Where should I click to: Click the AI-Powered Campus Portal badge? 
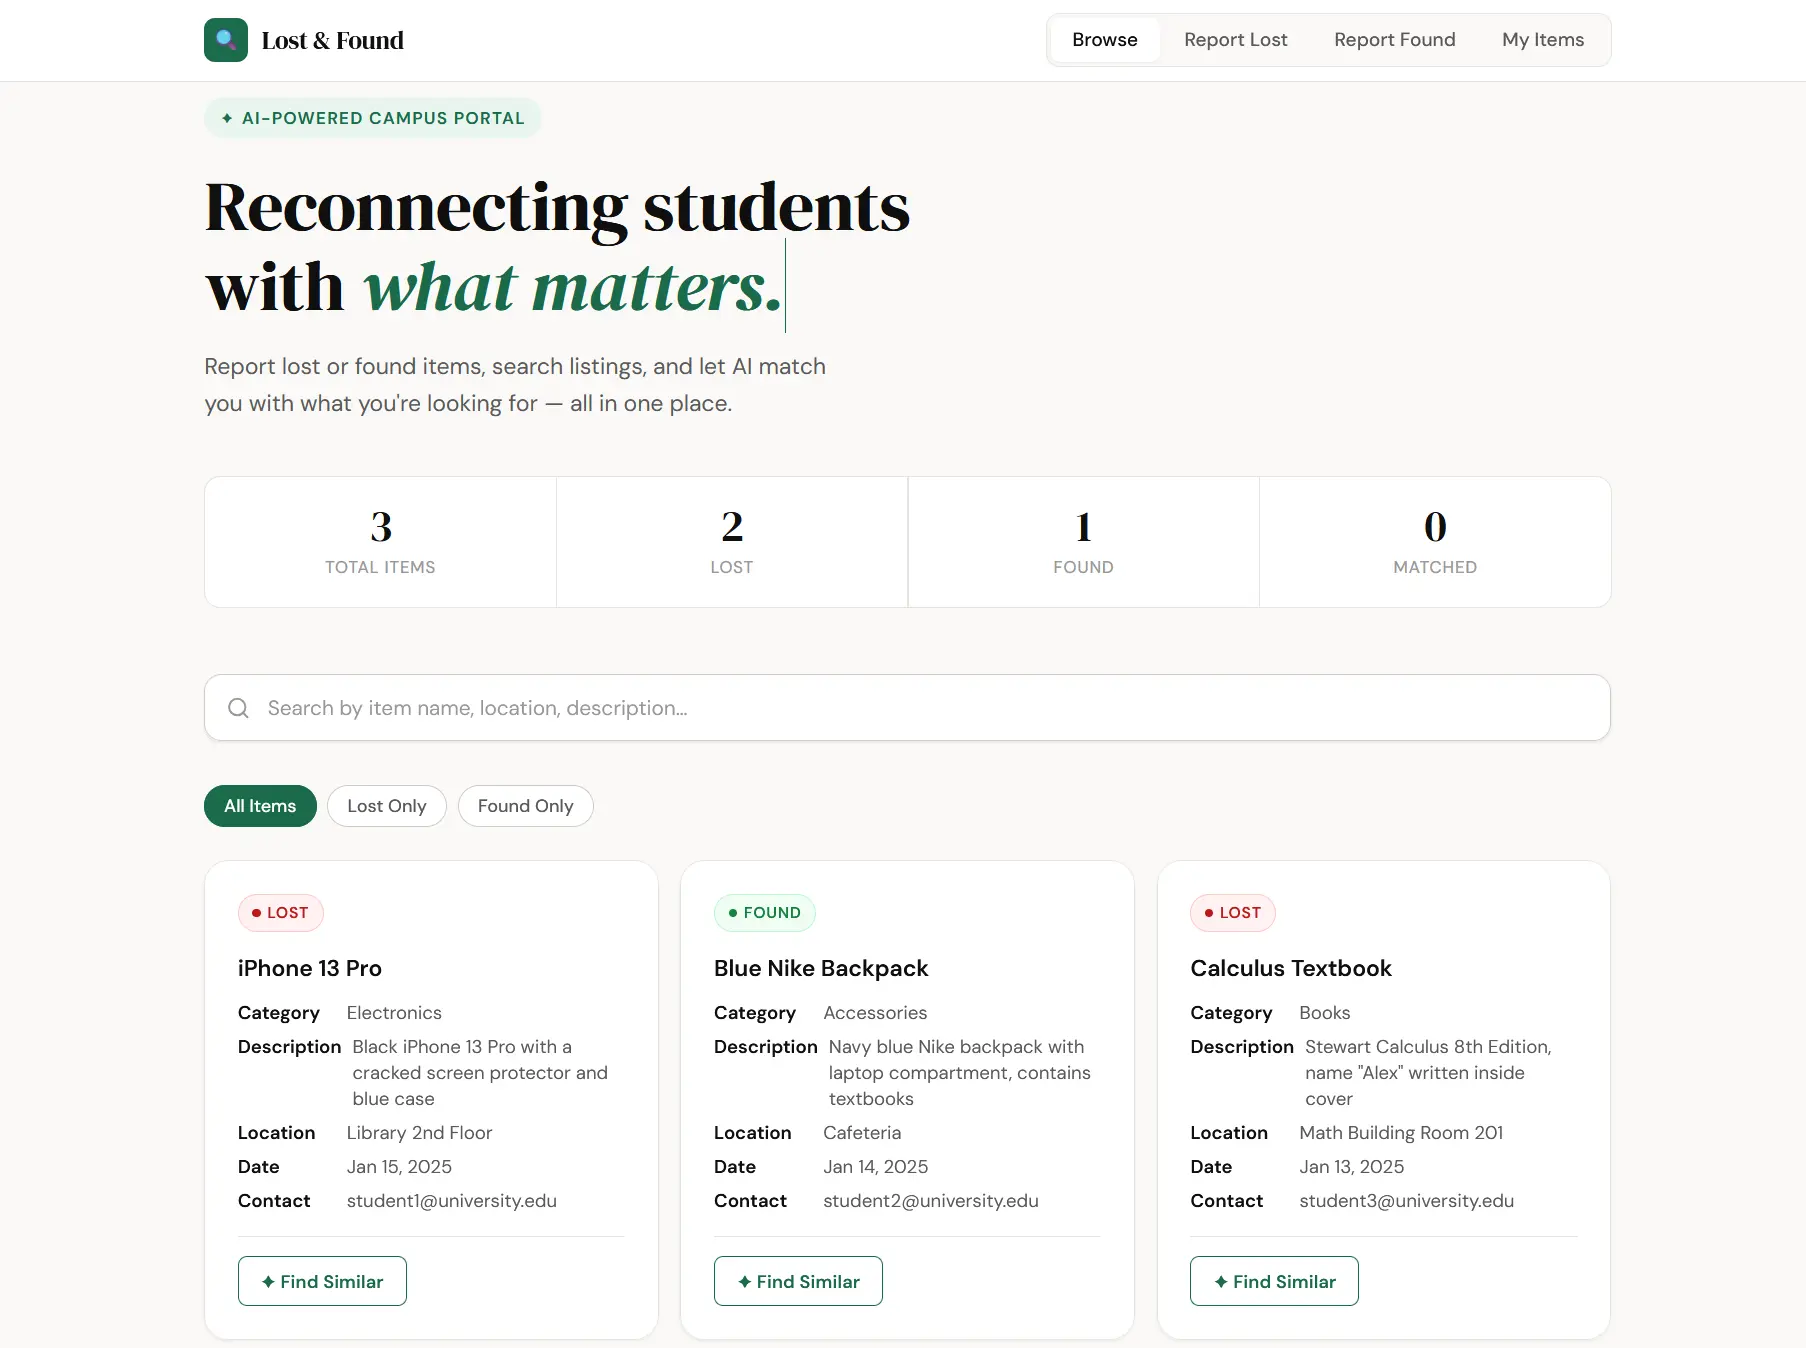[373, 118]
